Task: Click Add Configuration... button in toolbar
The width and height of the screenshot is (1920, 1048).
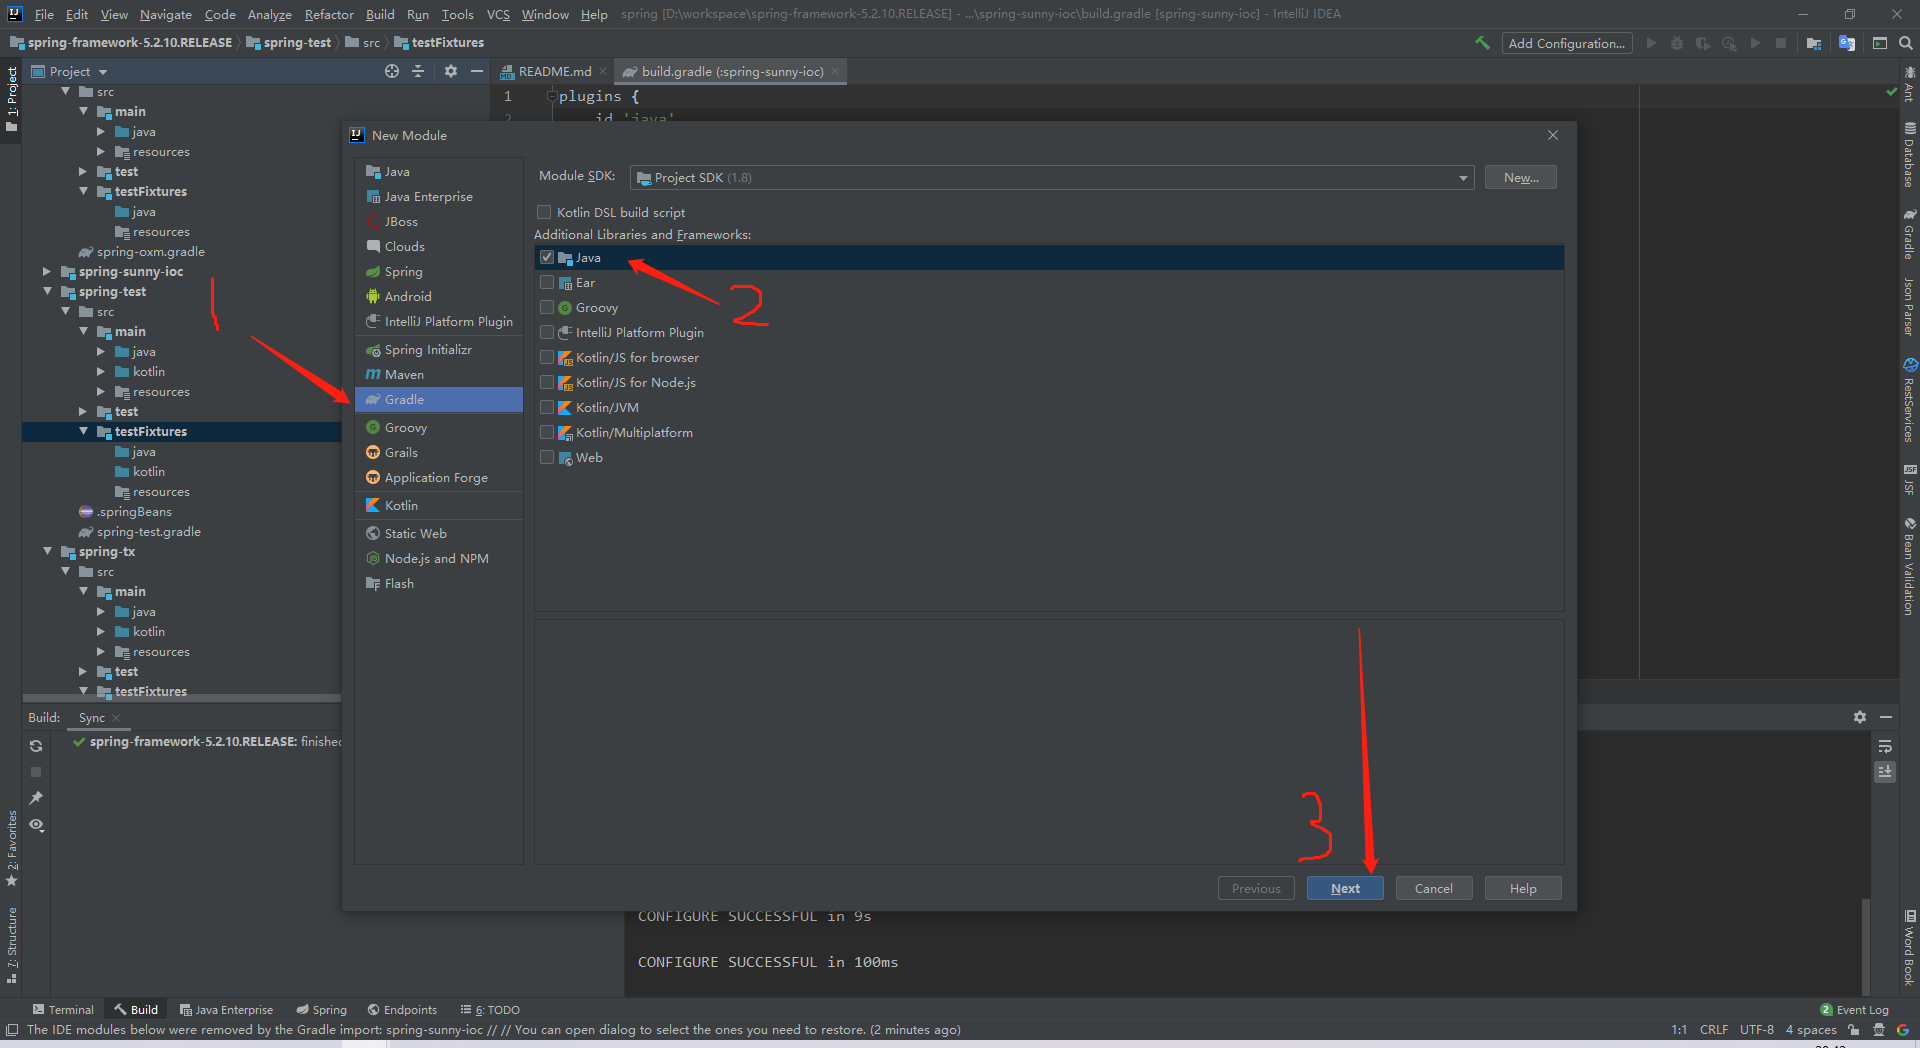Action: (x=1566, y=43)
